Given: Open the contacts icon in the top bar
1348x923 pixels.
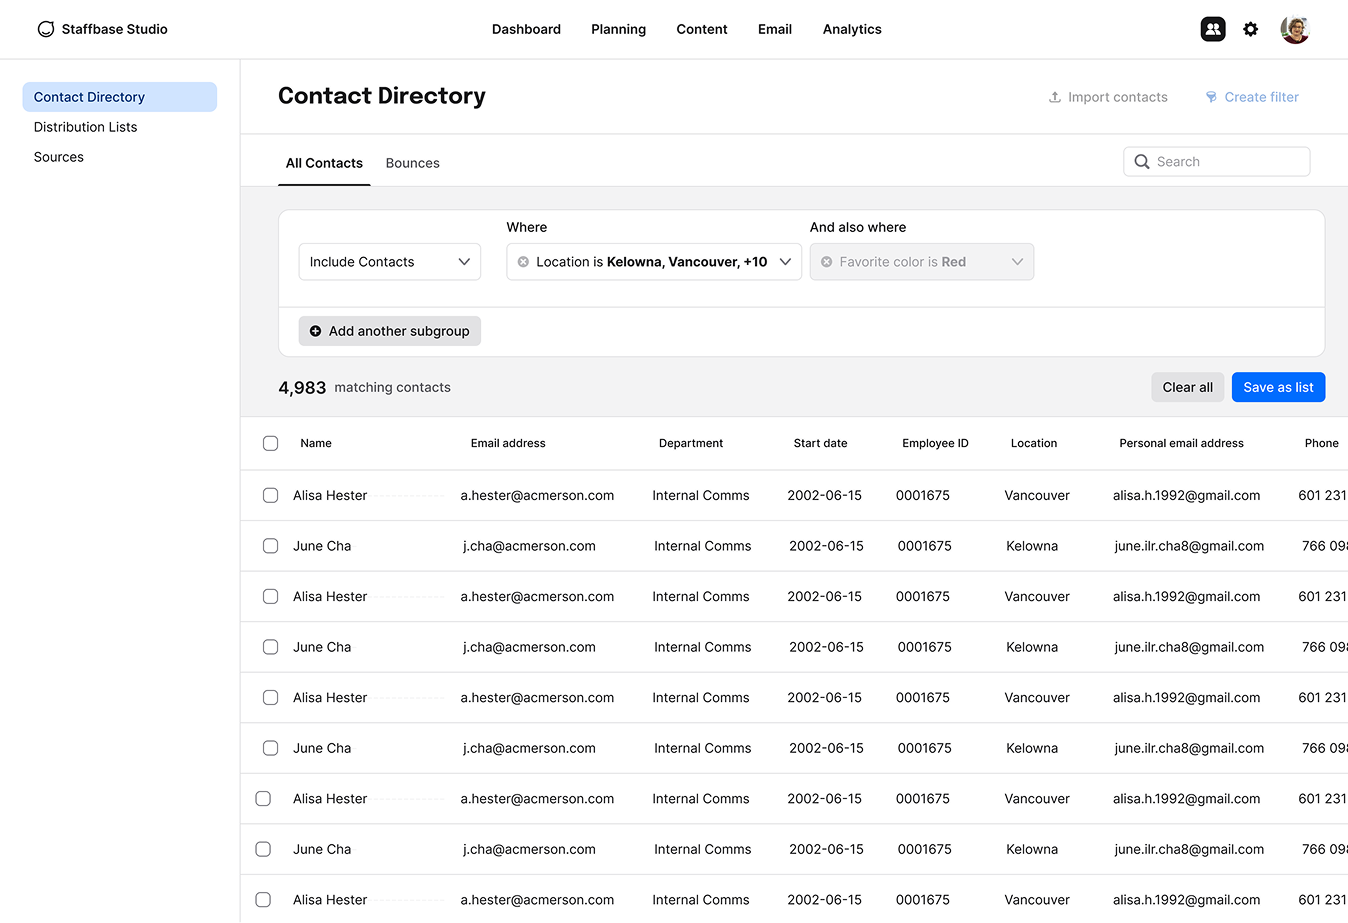Looking at the screenshot, I should (1213, 29).
